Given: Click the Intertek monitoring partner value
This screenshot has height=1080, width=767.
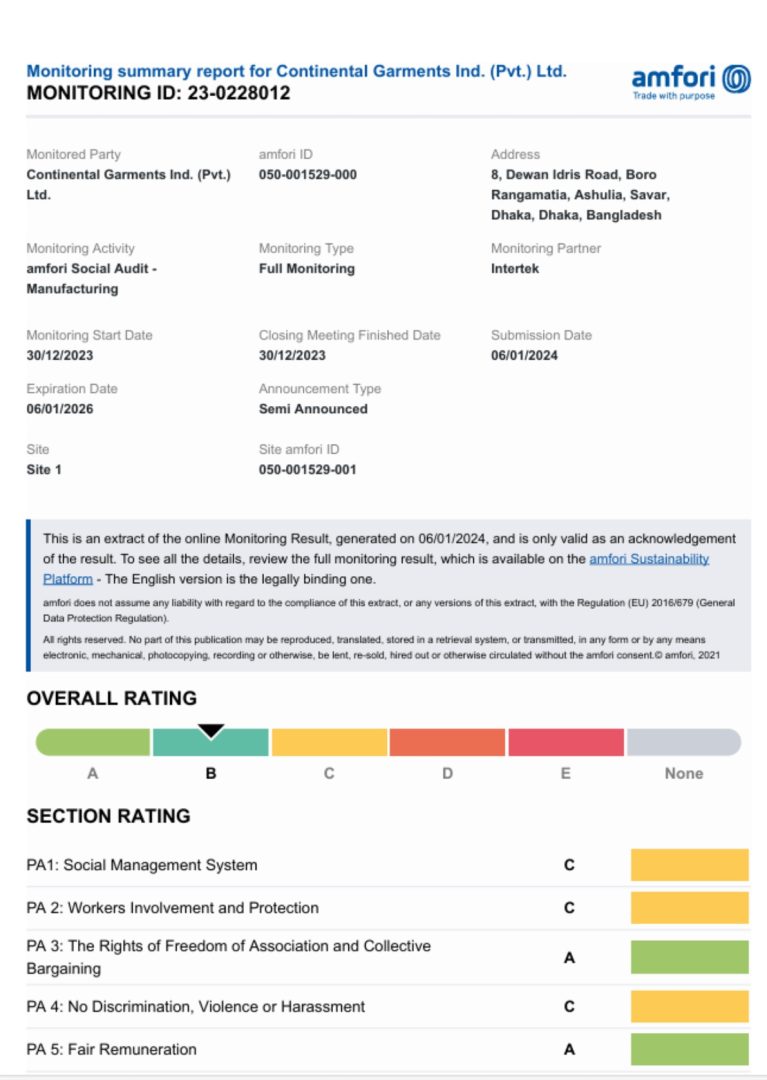Looking at the screenshot, I should [x=515, y=269].
